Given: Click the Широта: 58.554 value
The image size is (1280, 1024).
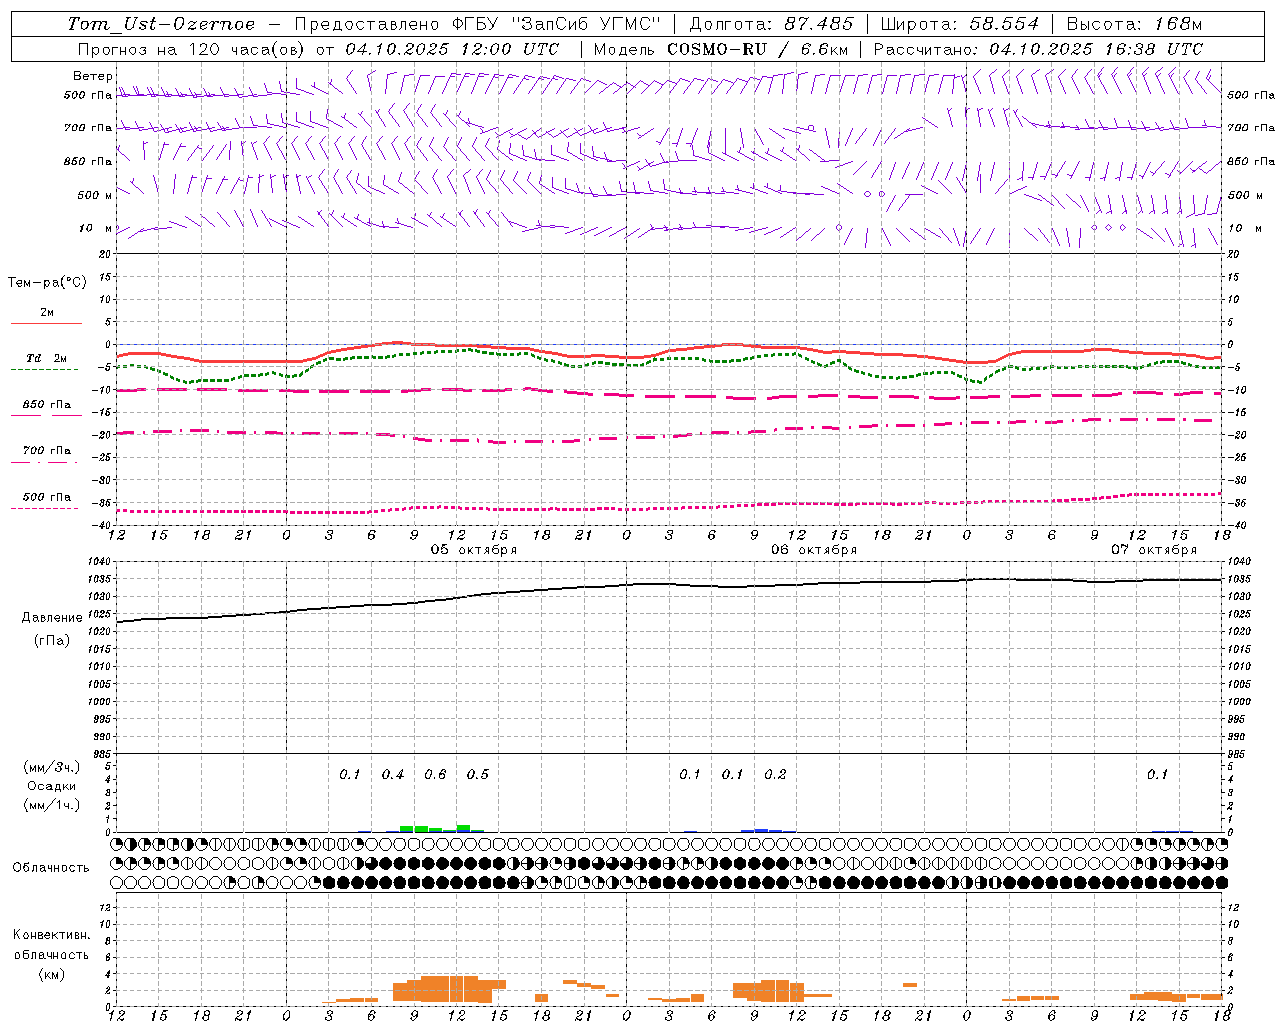Looking at the screenshot, I should [959, 24].
